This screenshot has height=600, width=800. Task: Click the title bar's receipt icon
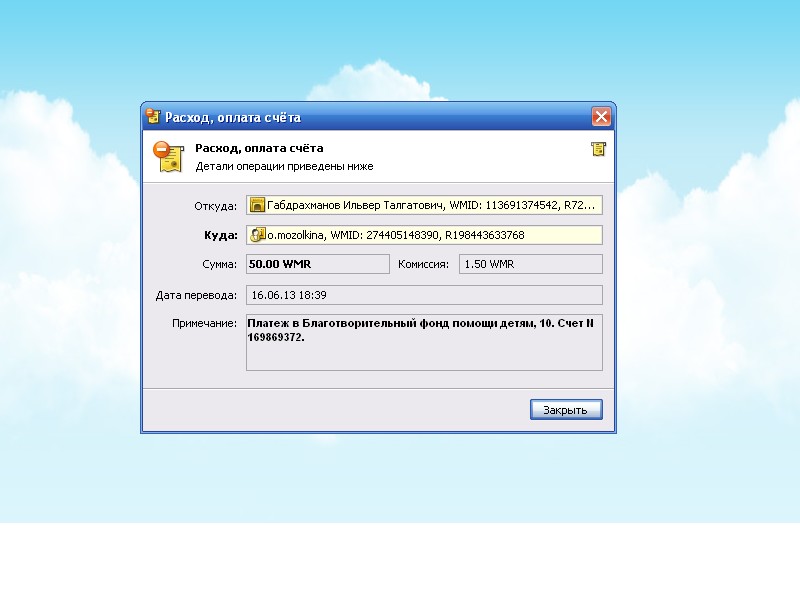[x=153, y=117]
